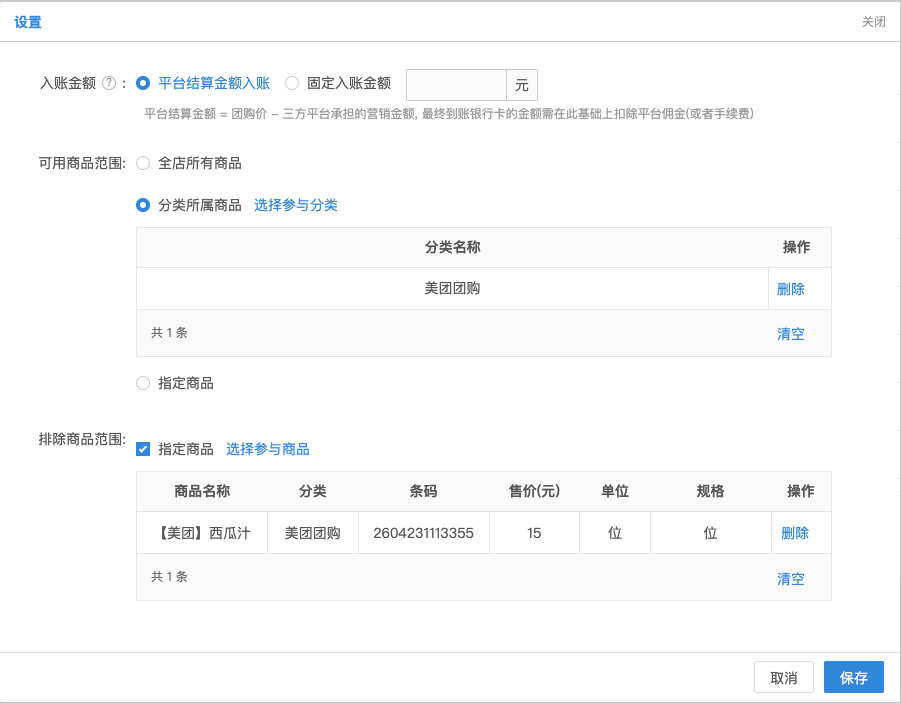The height and width of the screenshot is (703, 901).
Task: Click the 规格 column header
Action: 710,491
